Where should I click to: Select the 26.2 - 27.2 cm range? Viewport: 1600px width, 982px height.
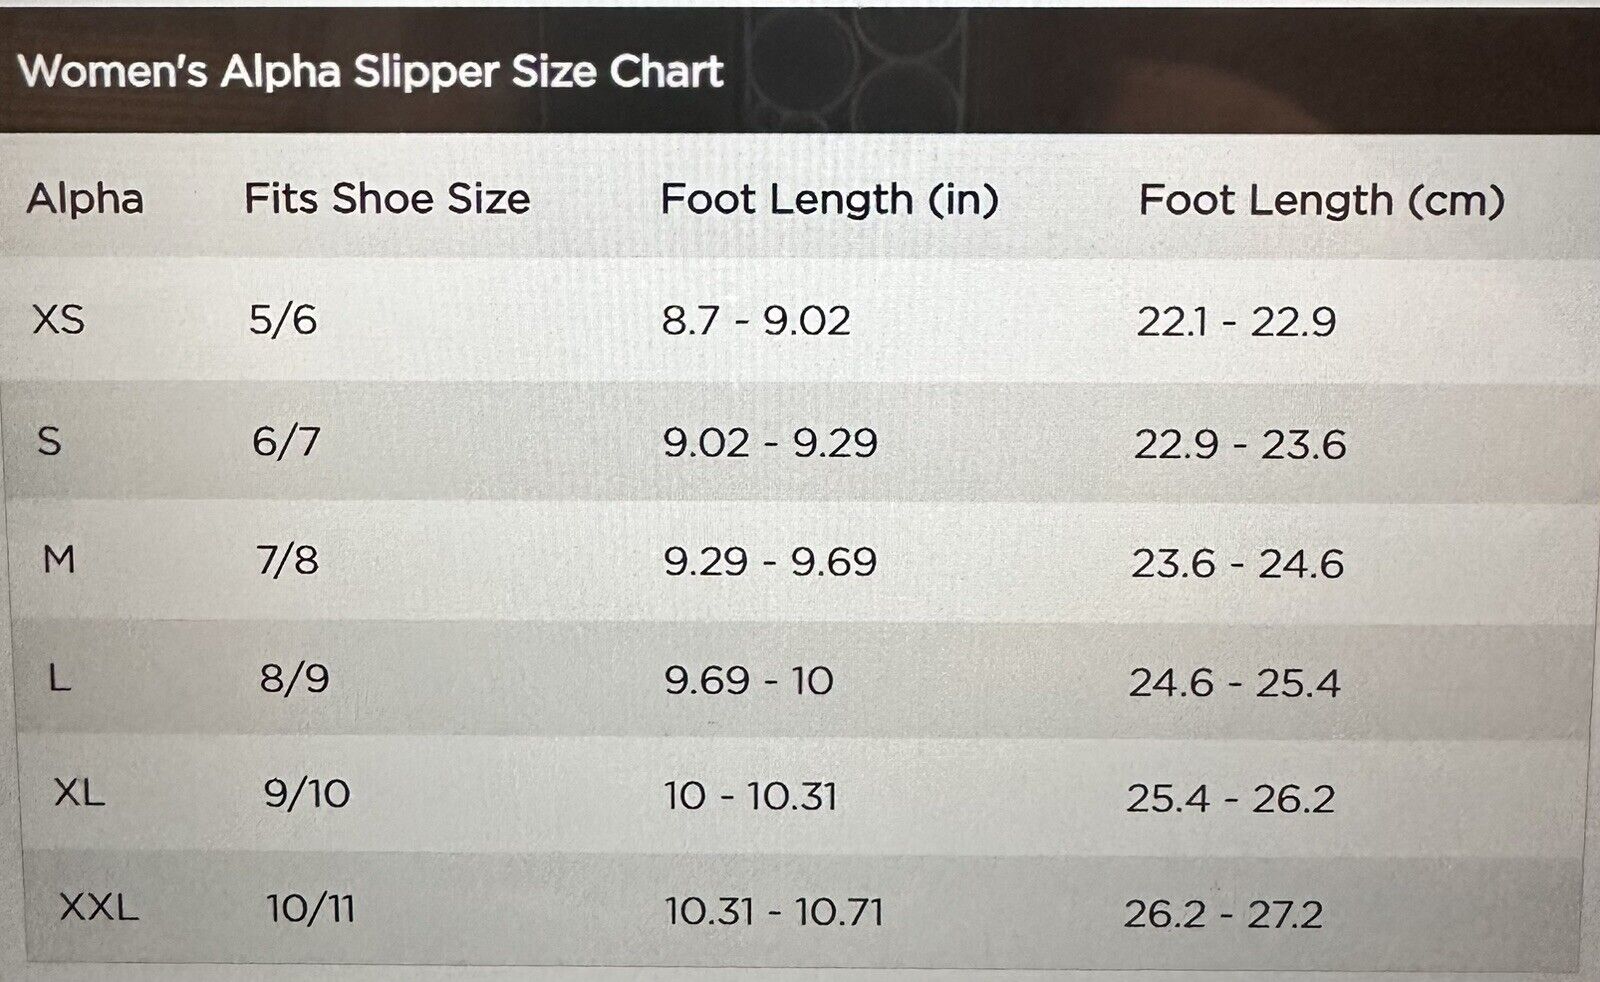[x=1224, y=914]
